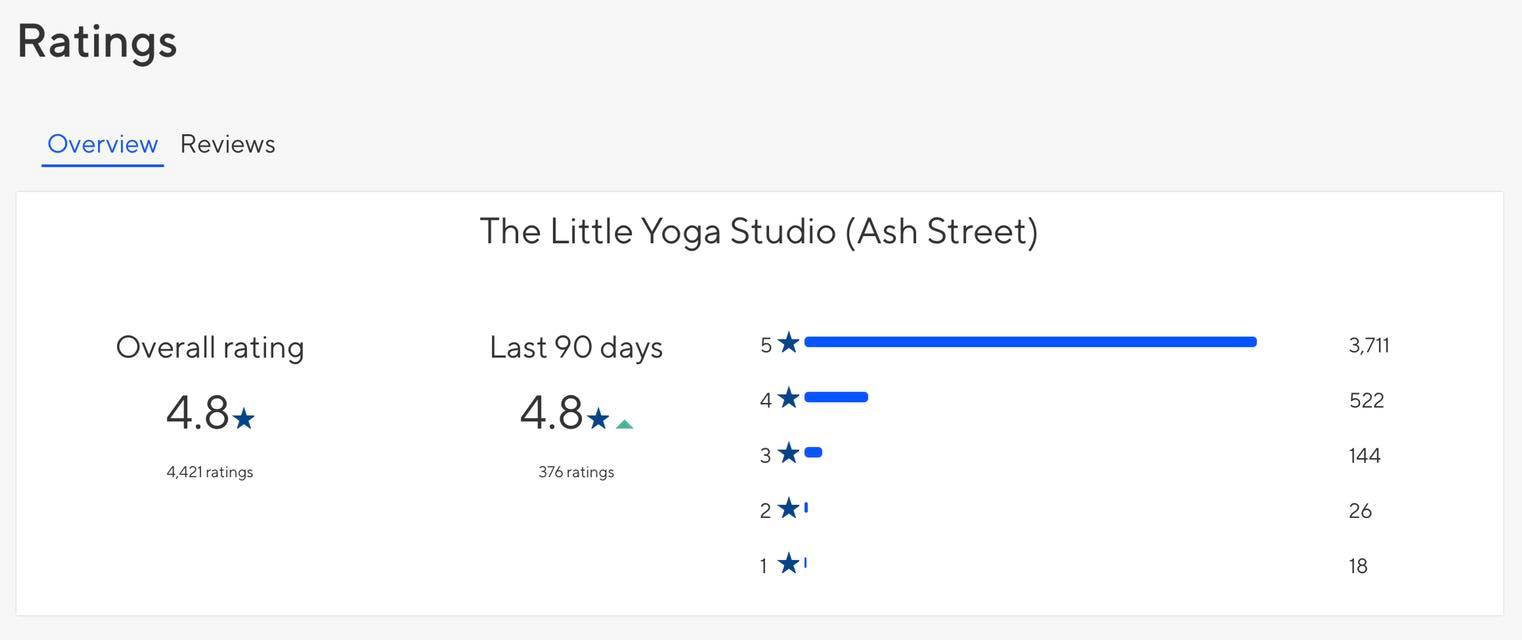Click the Overall rating star icon
This screenshot has width=1522, height=640.
pyautogui.click(x=244, y=419)
